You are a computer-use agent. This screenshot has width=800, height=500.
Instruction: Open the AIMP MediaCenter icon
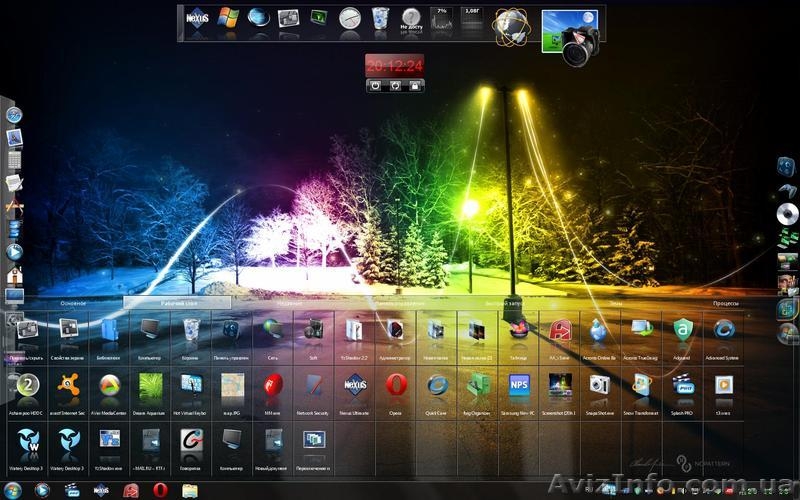coord(109,384)
